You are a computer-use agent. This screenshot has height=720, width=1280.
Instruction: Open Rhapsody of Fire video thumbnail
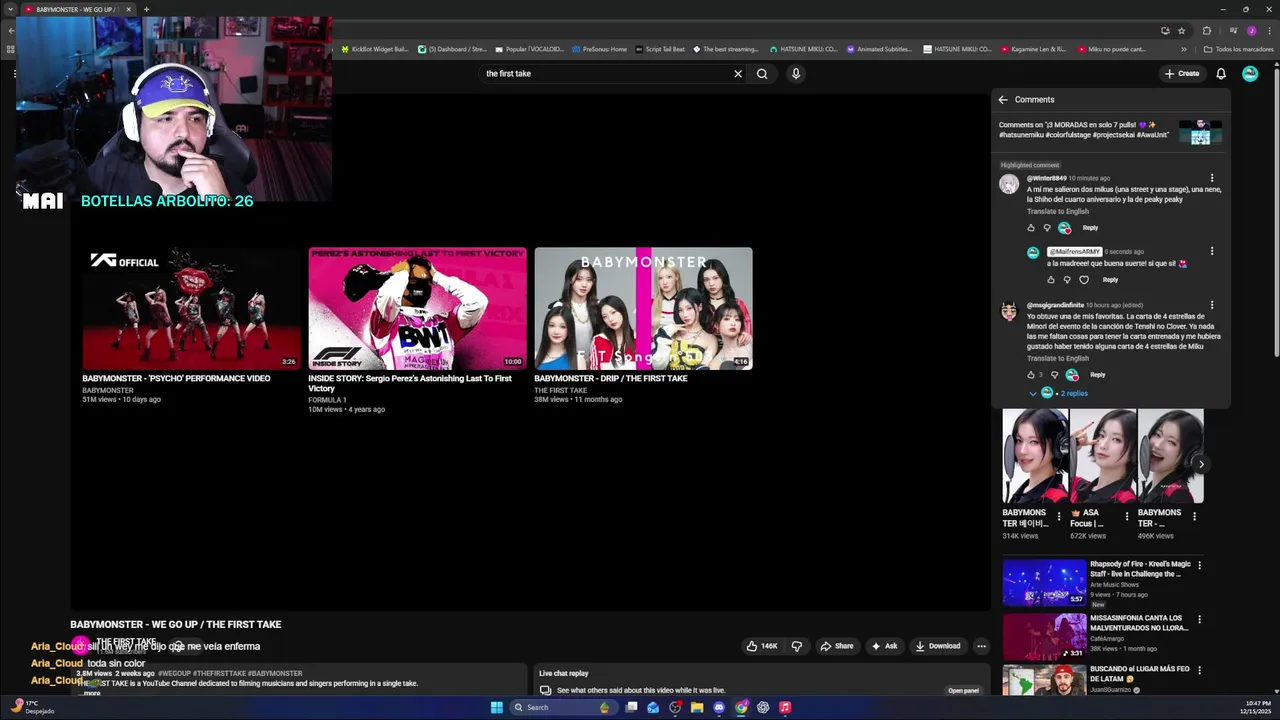tap(1044, 583)
